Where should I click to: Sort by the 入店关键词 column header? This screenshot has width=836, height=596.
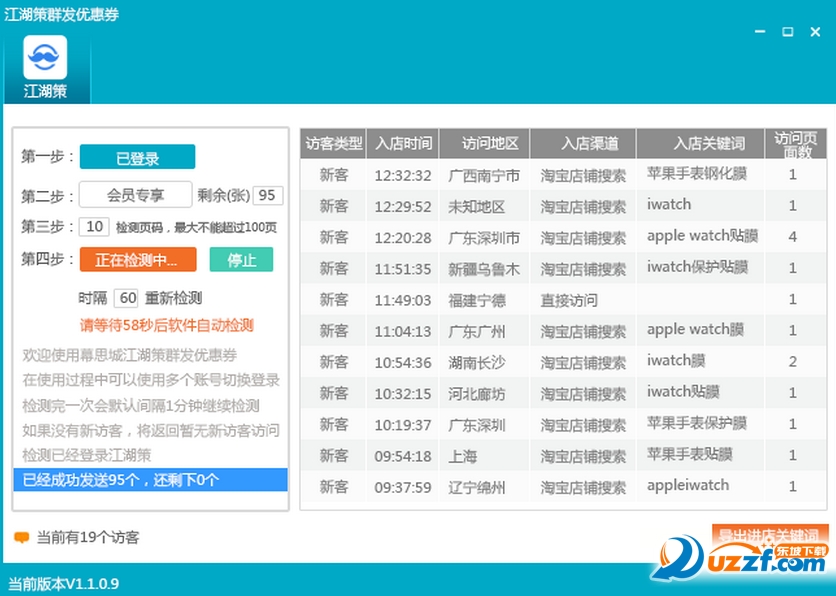pos(701,143)
